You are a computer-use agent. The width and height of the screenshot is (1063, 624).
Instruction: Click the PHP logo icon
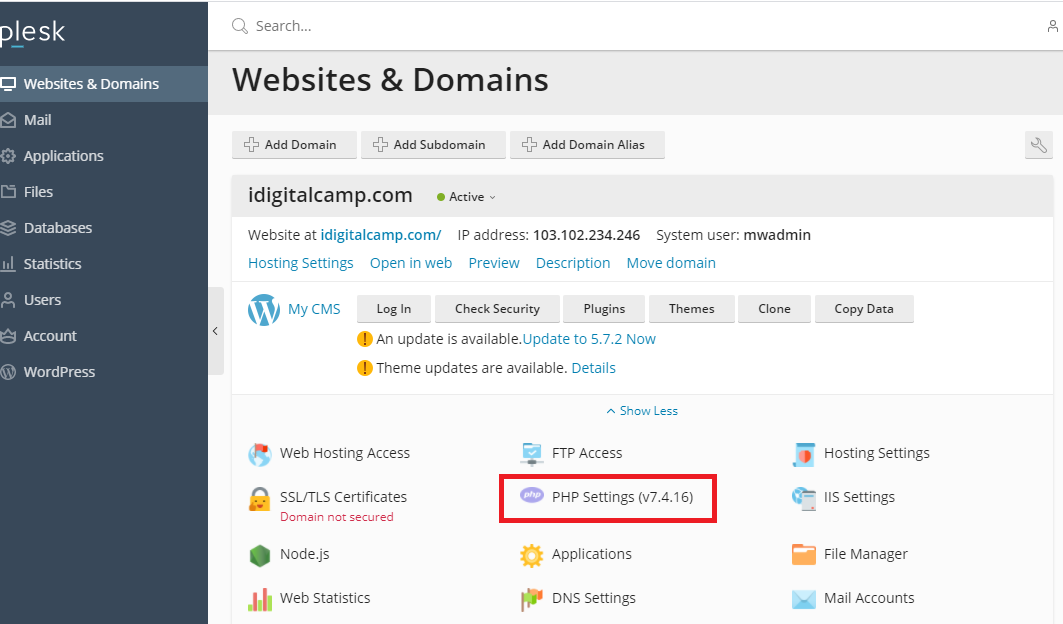[x=532, y=495]
